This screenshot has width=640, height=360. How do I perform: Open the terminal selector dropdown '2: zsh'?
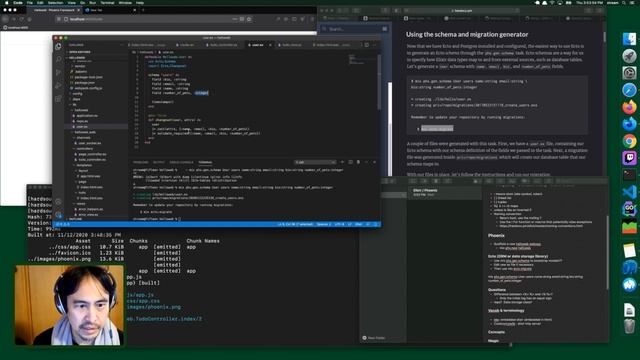pyautogui.click(x=315, y=162)
